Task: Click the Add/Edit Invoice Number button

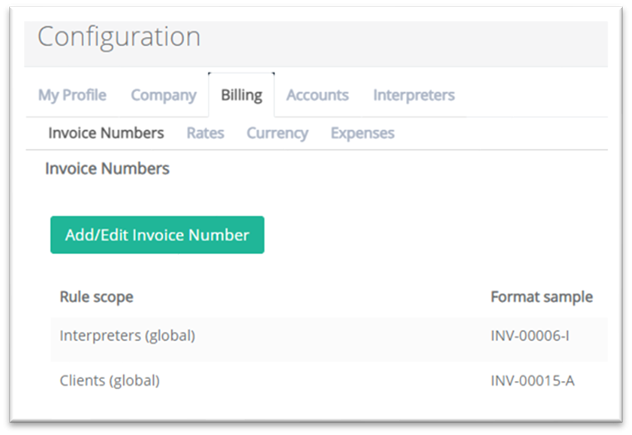Action: [x=157, y=235]
